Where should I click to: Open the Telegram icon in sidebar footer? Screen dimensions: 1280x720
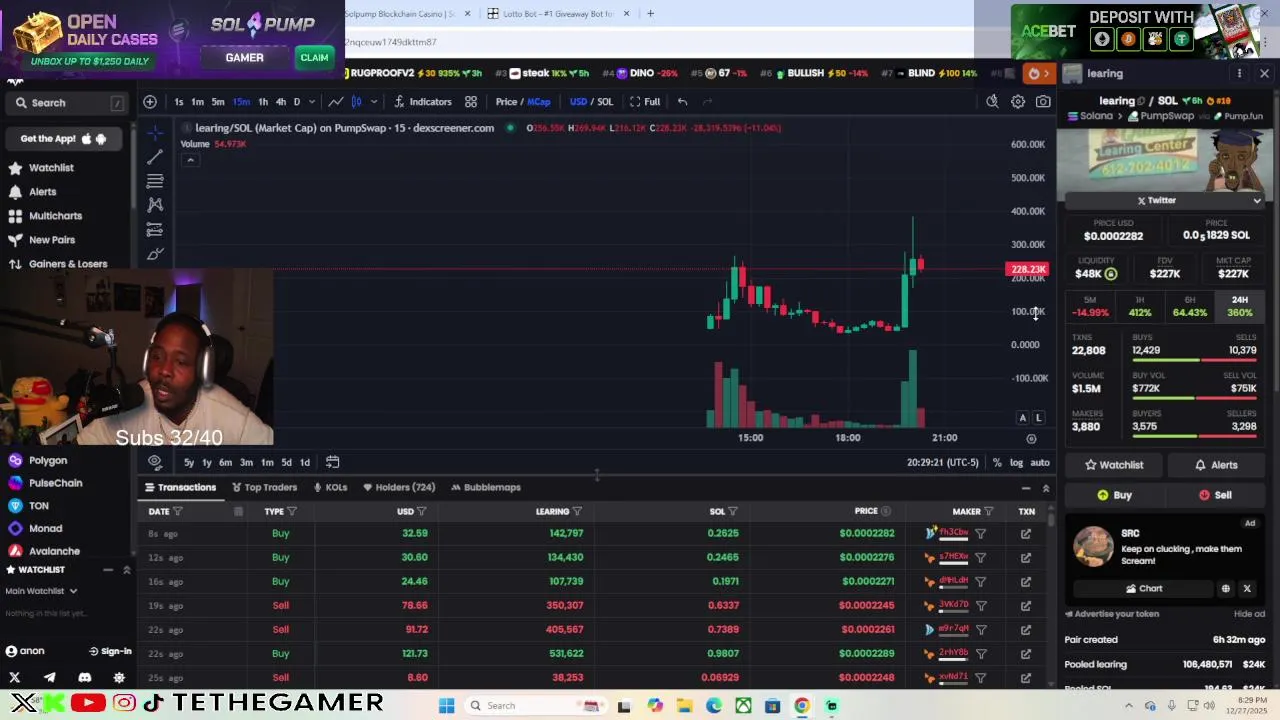(x=49, y=678)
